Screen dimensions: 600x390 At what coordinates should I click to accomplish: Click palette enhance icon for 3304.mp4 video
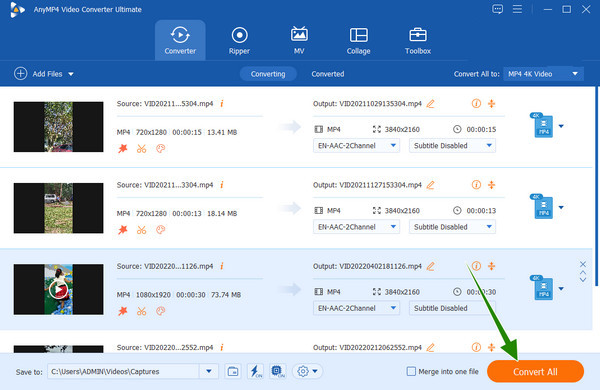pyautogui.click(x=161, y=230)
